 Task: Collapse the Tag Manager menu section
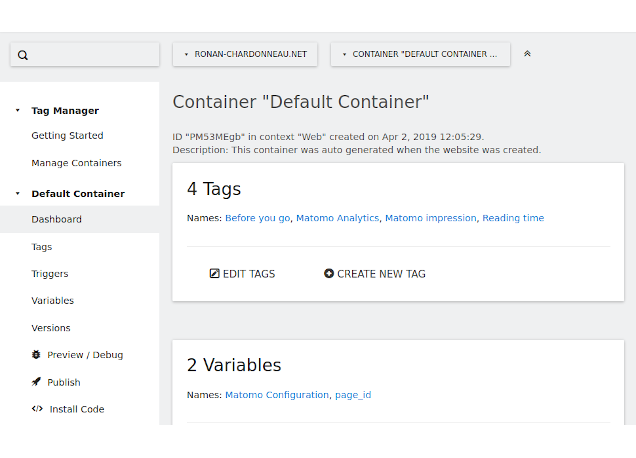coord(17,111)
